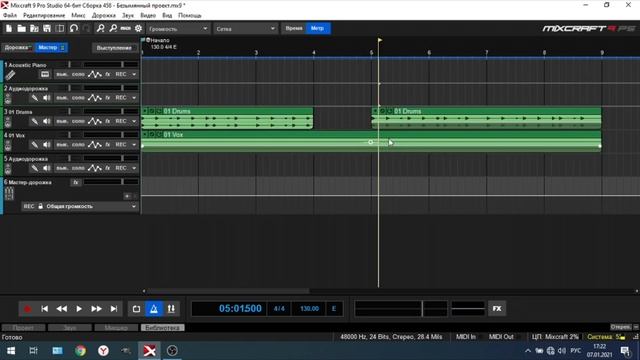
Task: Open fx on the 01 Drums track
Action: 108,121
